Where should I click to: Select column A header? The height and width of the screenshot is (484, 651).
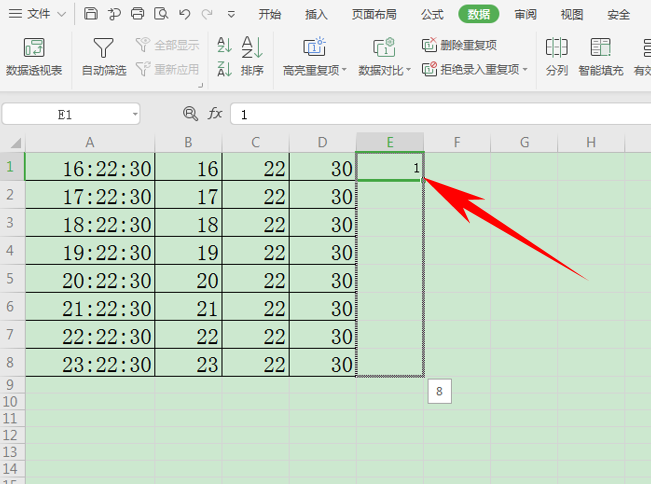tap(90, 142)
